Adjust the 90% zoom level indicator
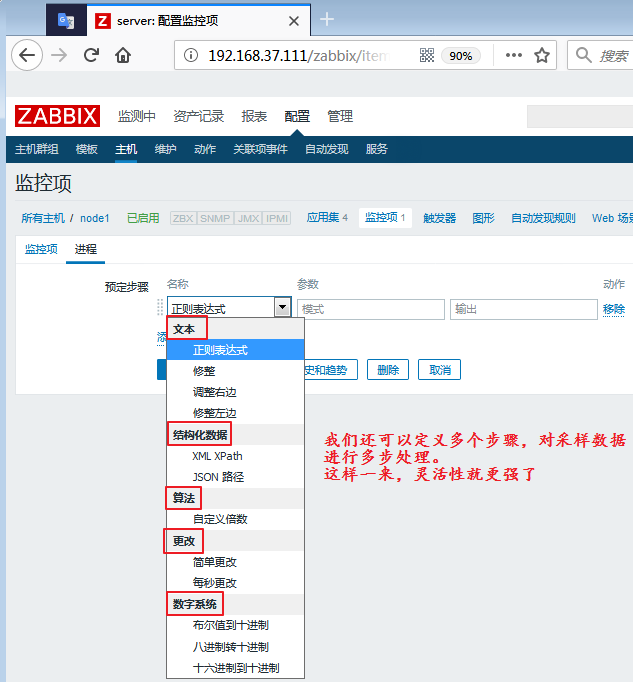Screen dimensions: 633x682 pyautogui.click(x=460, y=56)
